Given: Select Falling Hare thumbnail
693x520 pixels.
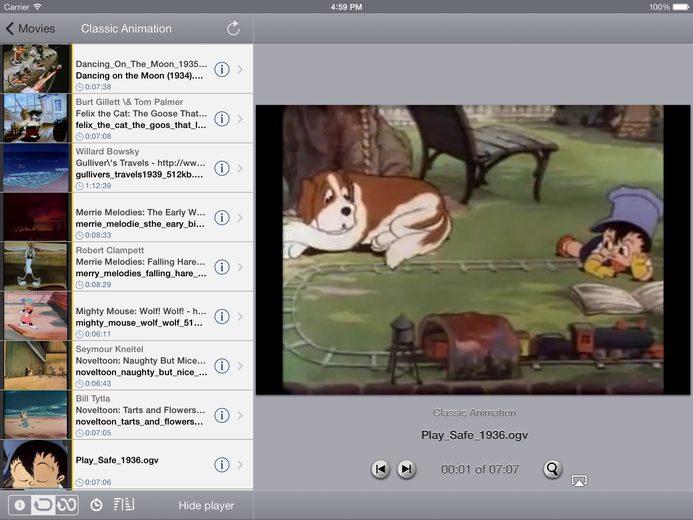Looking at the screenshot, I should click(36, 266).
